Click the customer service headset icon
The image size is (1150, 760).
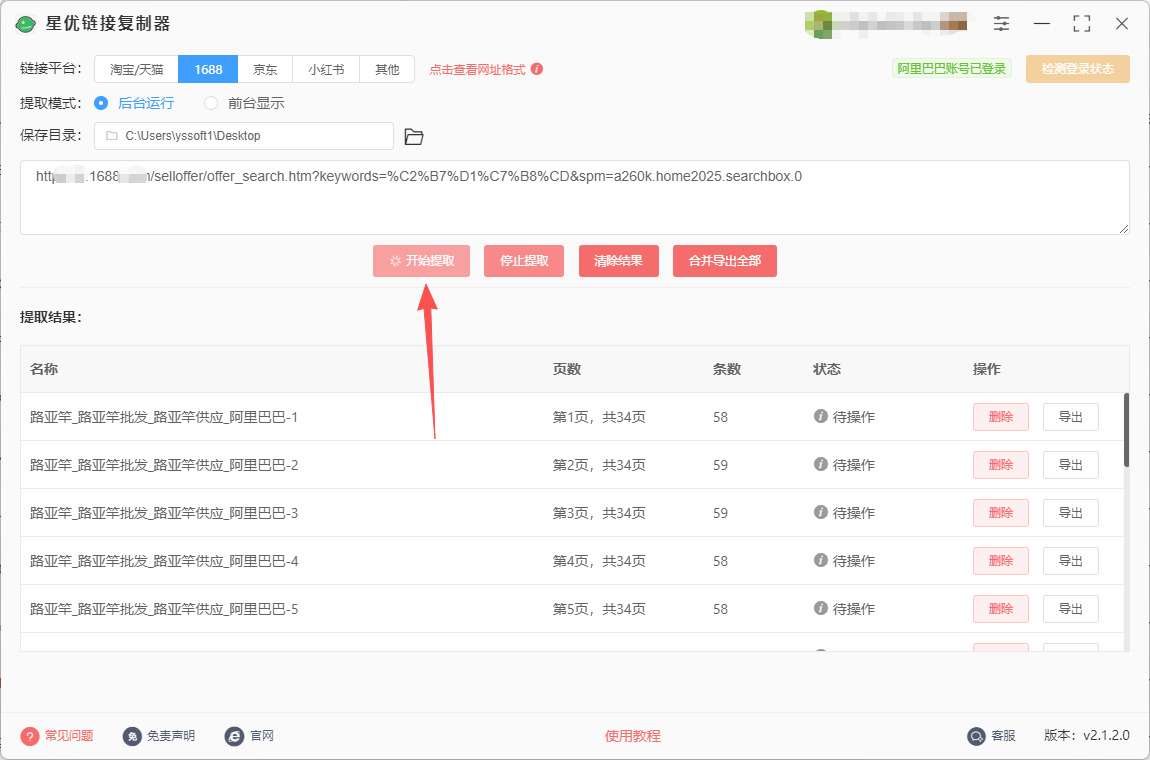976,736
